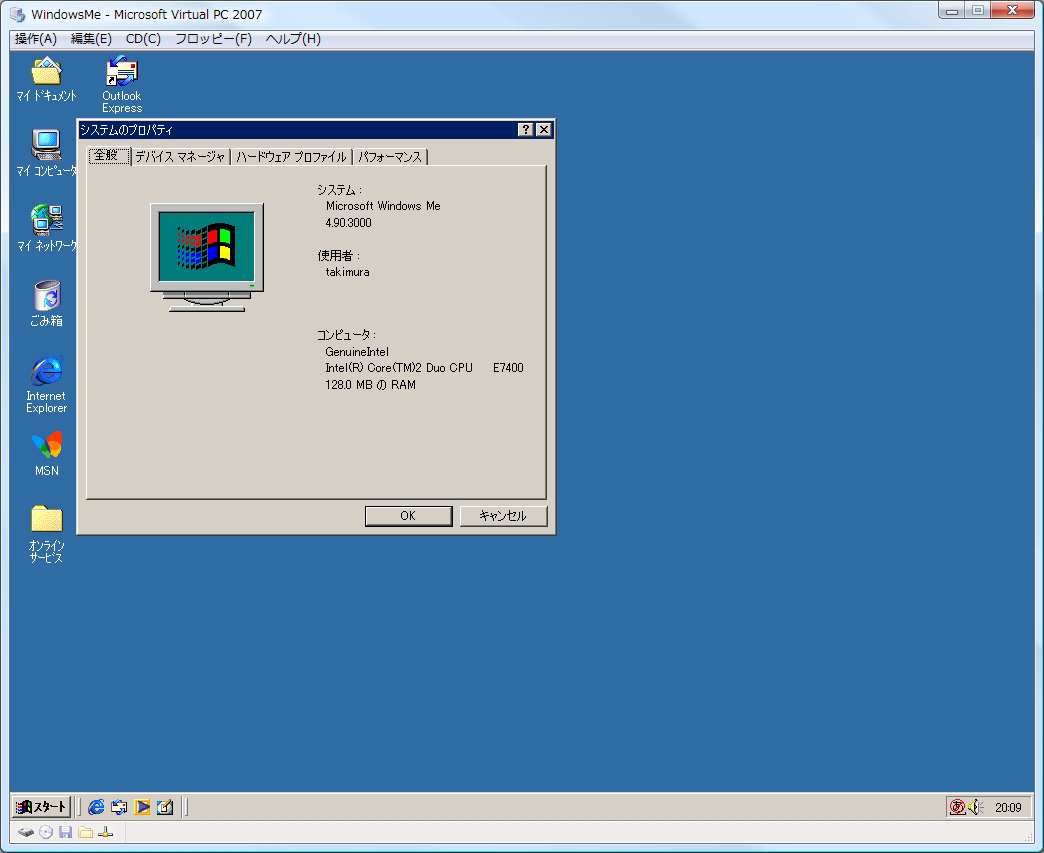
Task: Click the help question mark button in dialog
Action: coord(526,129)
